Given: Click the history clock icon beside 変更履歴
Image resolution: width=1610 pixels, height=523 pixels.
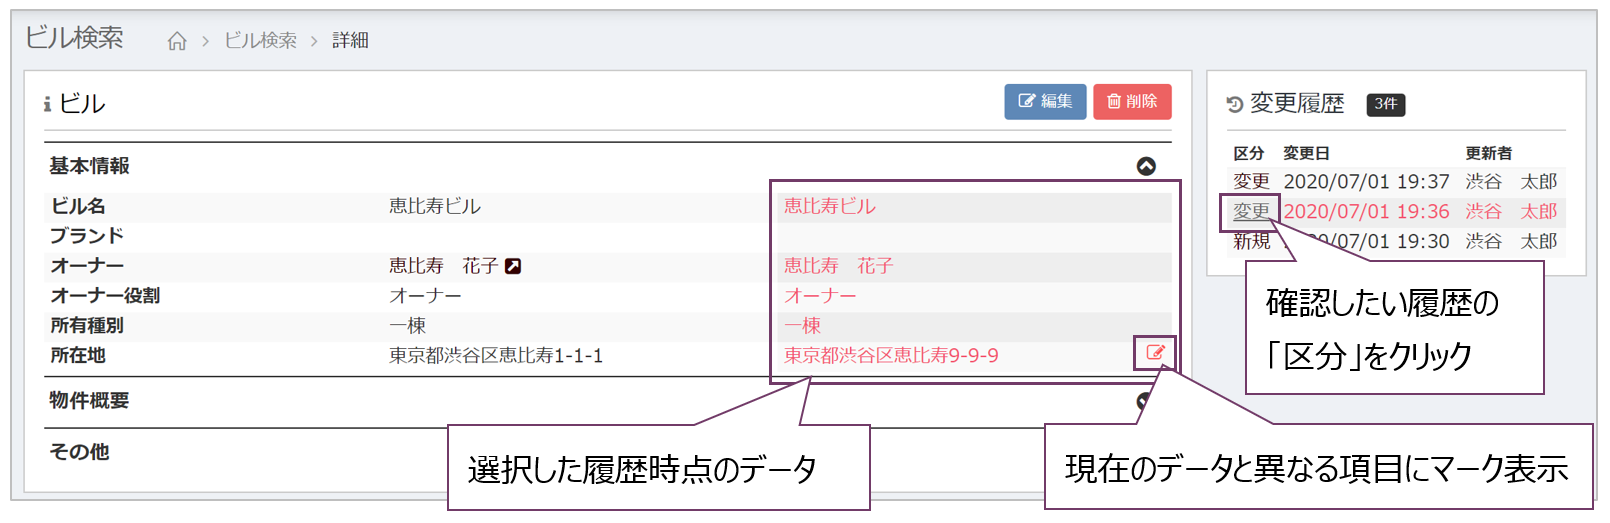Looking at the screenshot, I should point(1235,104).
